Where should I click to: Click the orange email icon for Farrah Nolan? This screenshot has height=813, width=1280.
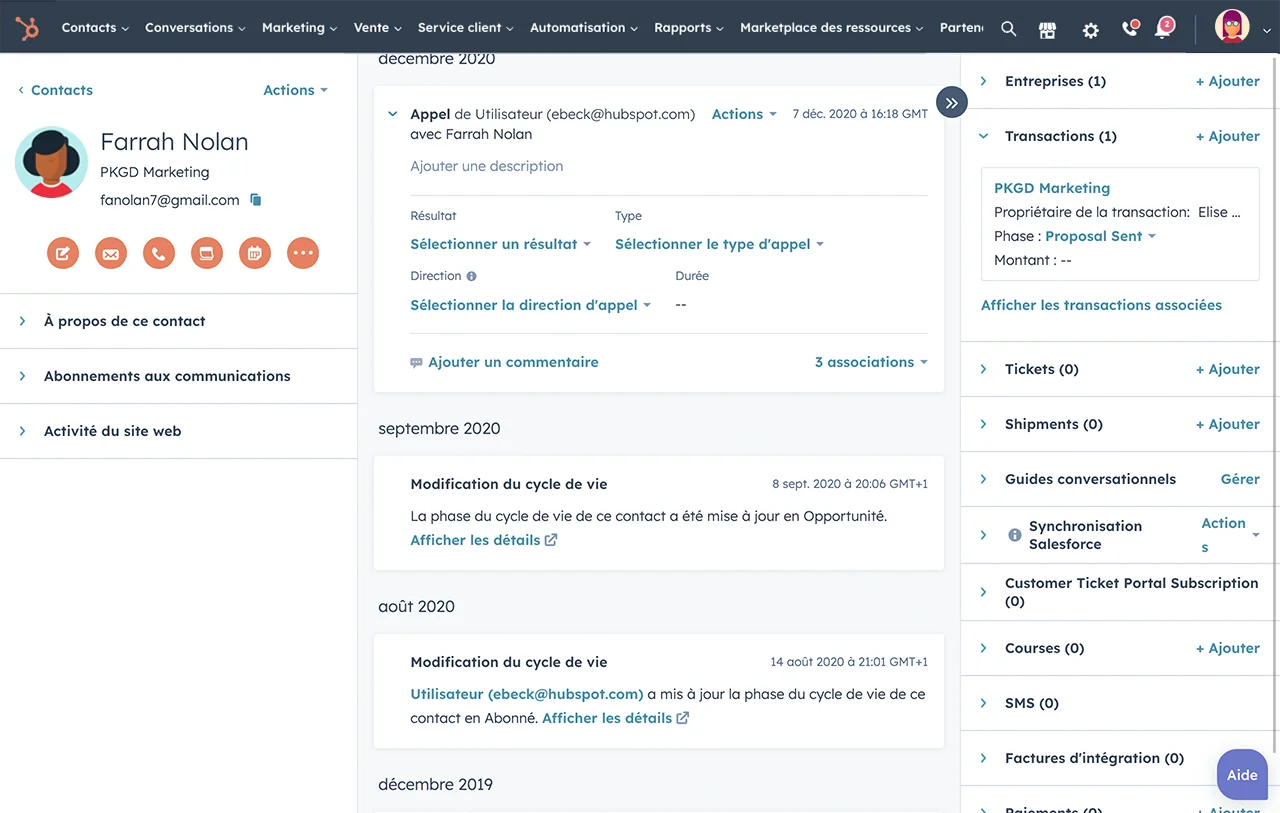(x=111, y=253)
